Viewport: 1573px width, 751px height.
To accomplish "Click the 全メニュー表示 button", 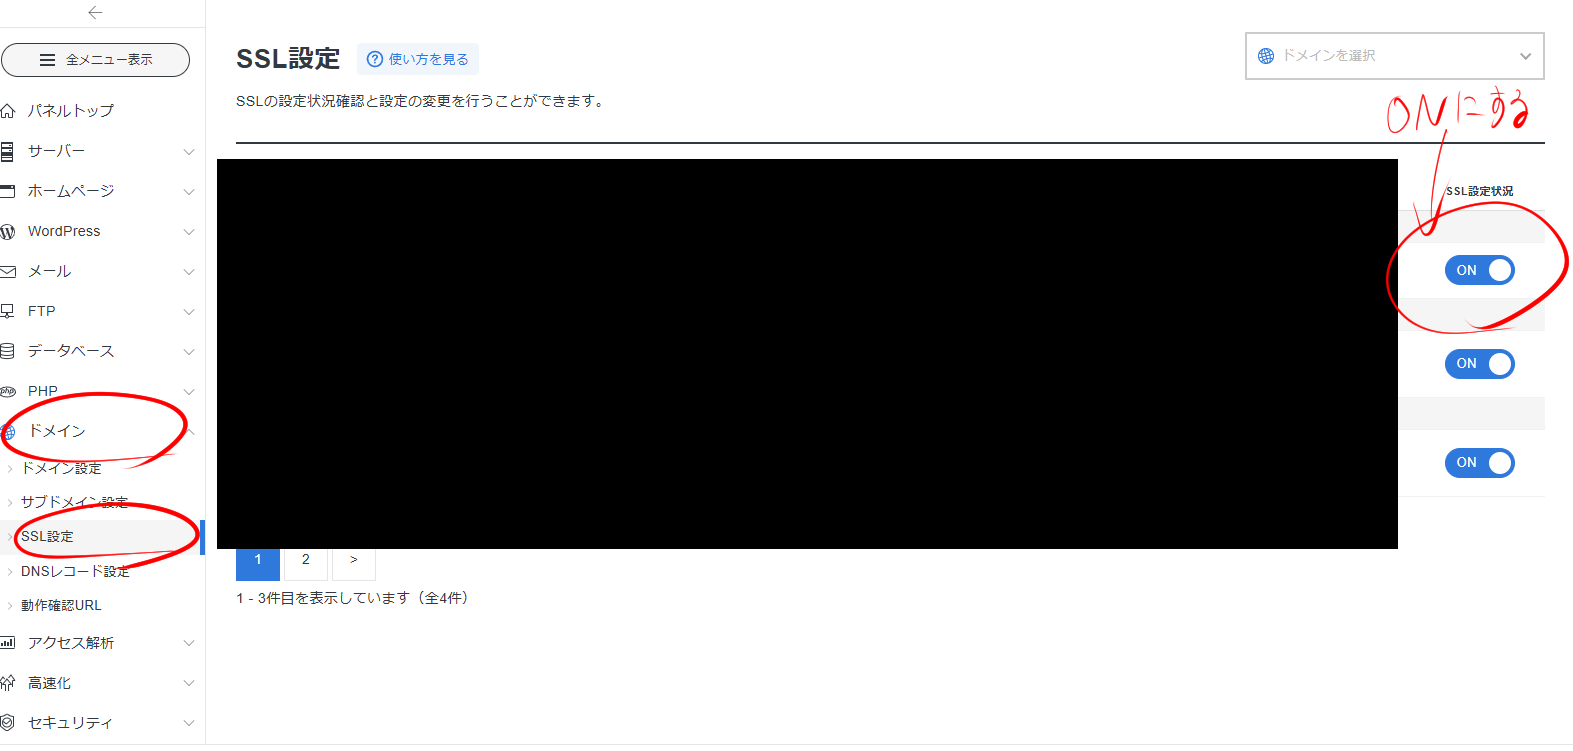I will (x=95, y=60).
